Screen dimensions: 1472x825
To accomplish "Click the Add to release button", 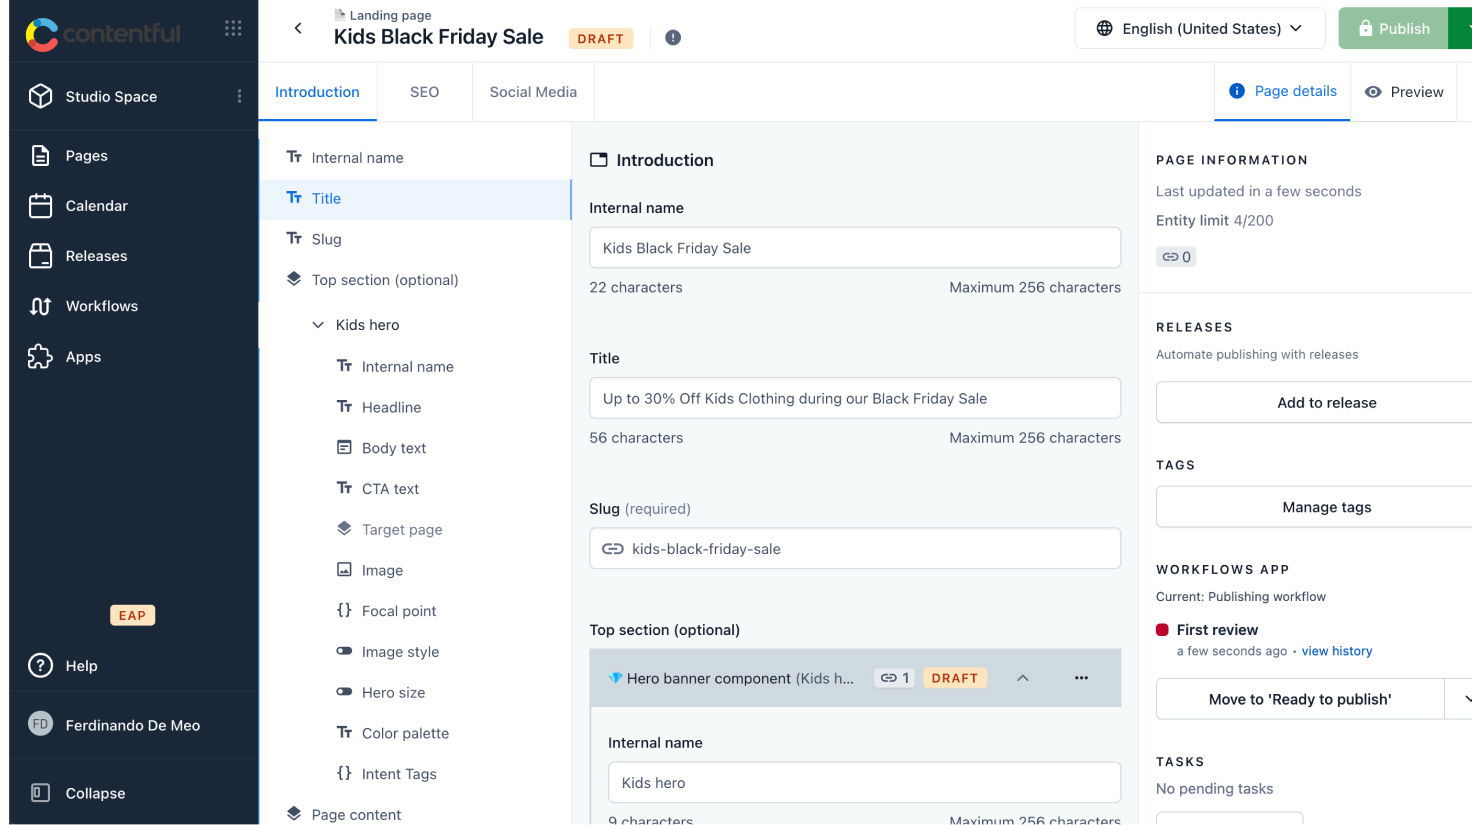I will 1326,403.
